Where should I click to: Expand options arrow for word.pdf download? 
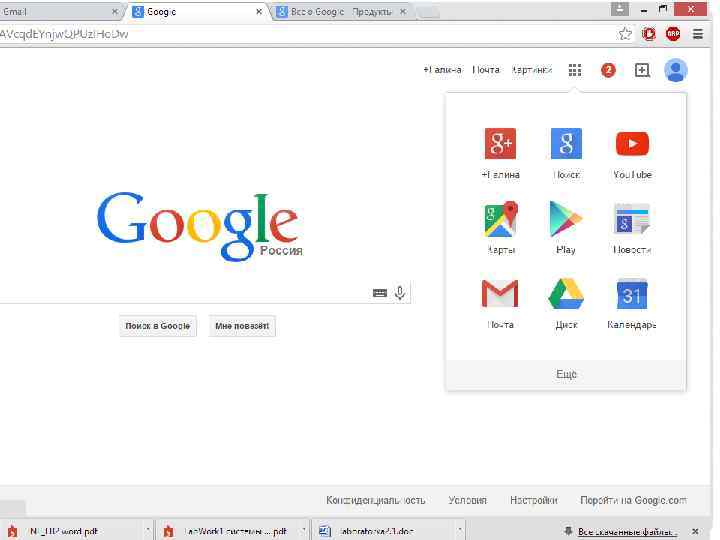pos(148,531)
